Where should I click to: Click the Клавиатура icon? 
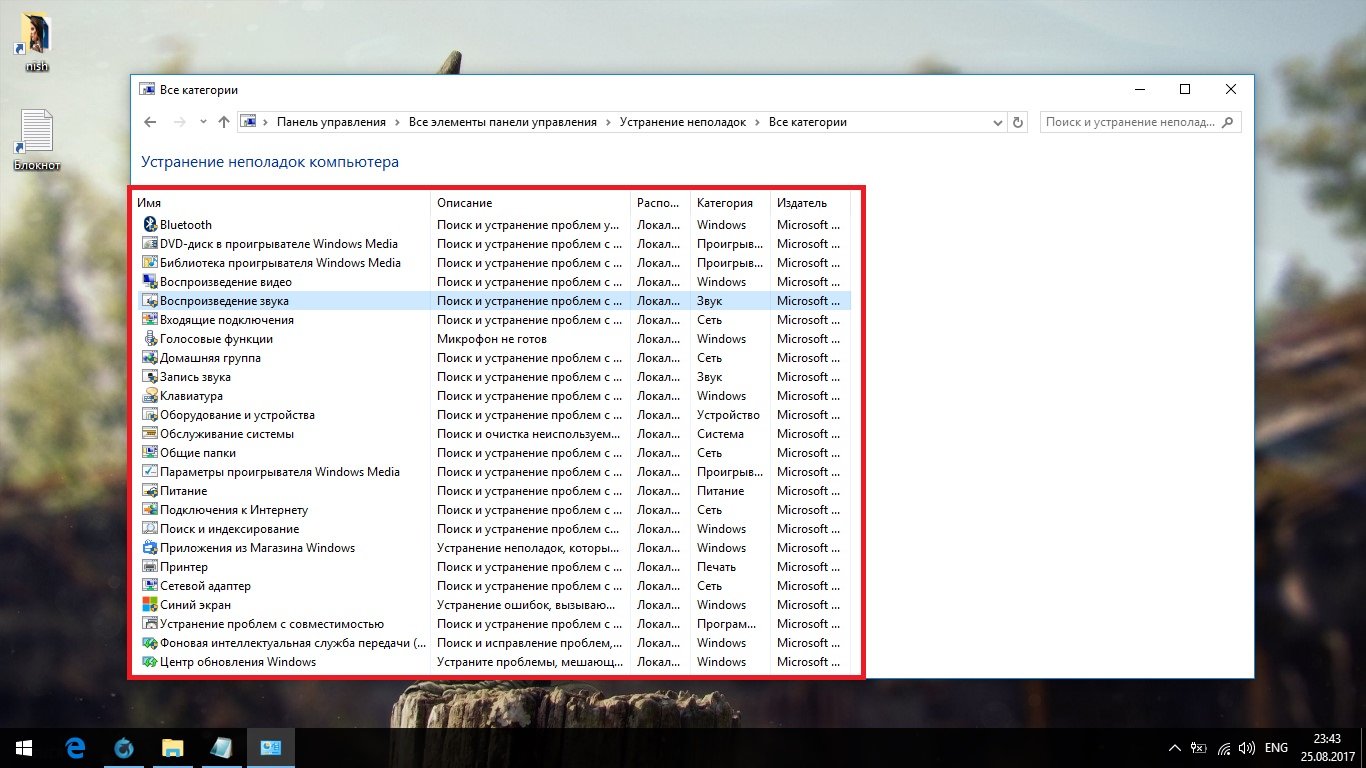[x=150, y=396]
